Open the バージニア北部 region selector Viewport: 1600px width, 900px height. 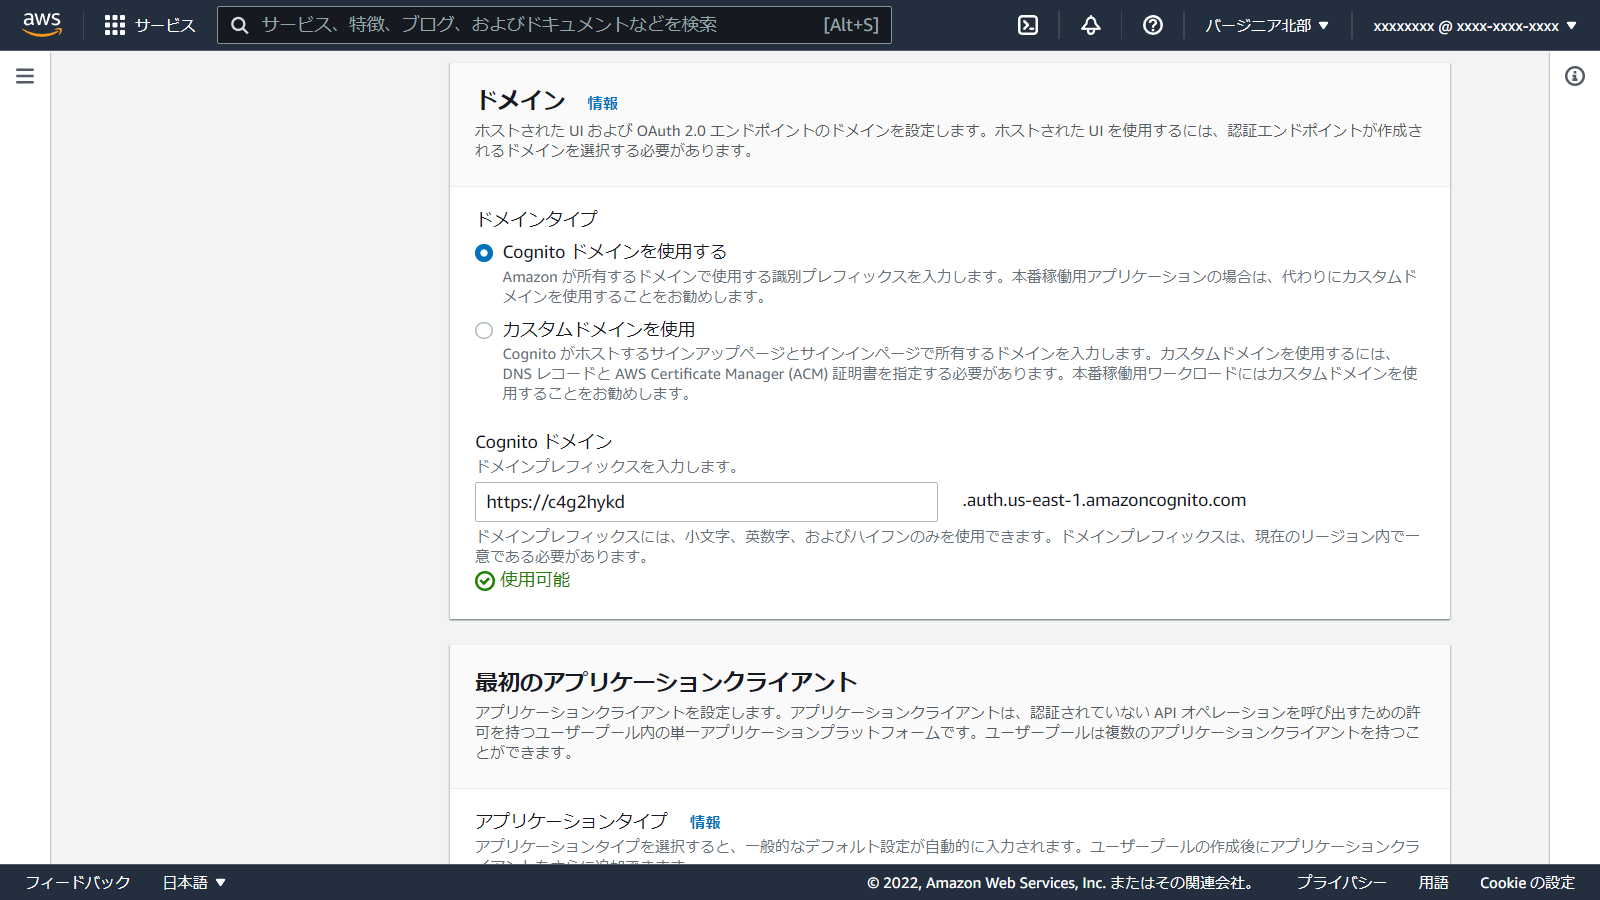tap(1267, 25)
